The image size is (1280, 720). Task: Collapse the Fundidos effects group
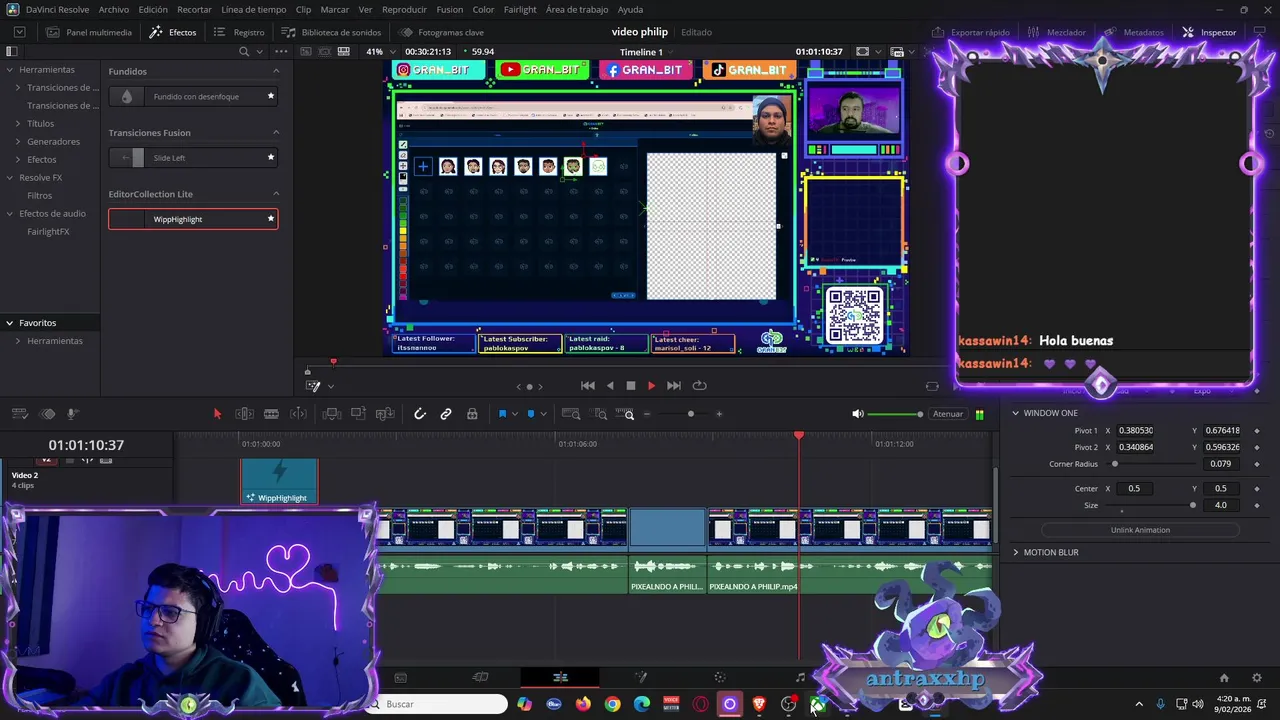[276, 71]
